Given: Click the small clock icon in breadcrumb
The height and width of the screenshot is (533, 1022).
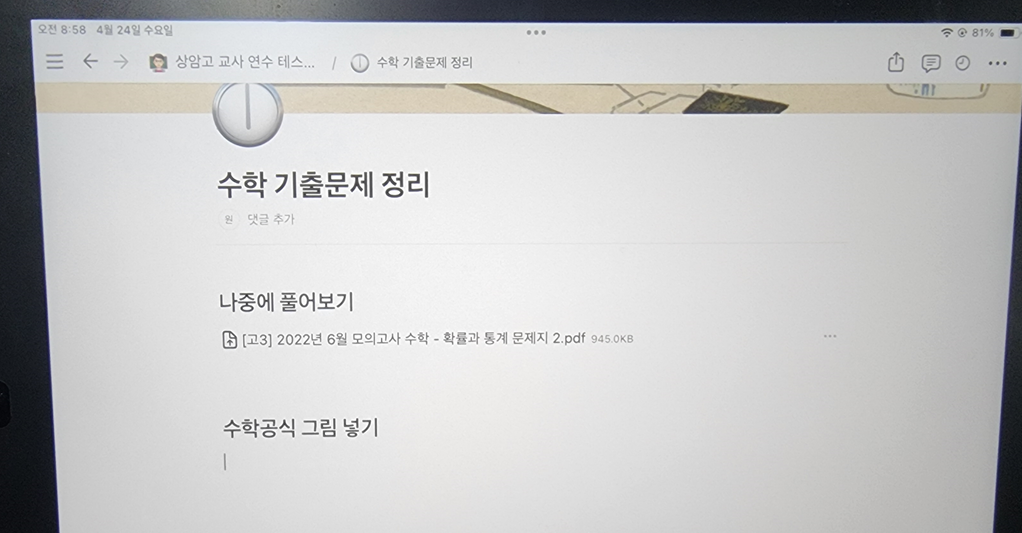Looking at the screenshot, I should [x=359, y=63].
